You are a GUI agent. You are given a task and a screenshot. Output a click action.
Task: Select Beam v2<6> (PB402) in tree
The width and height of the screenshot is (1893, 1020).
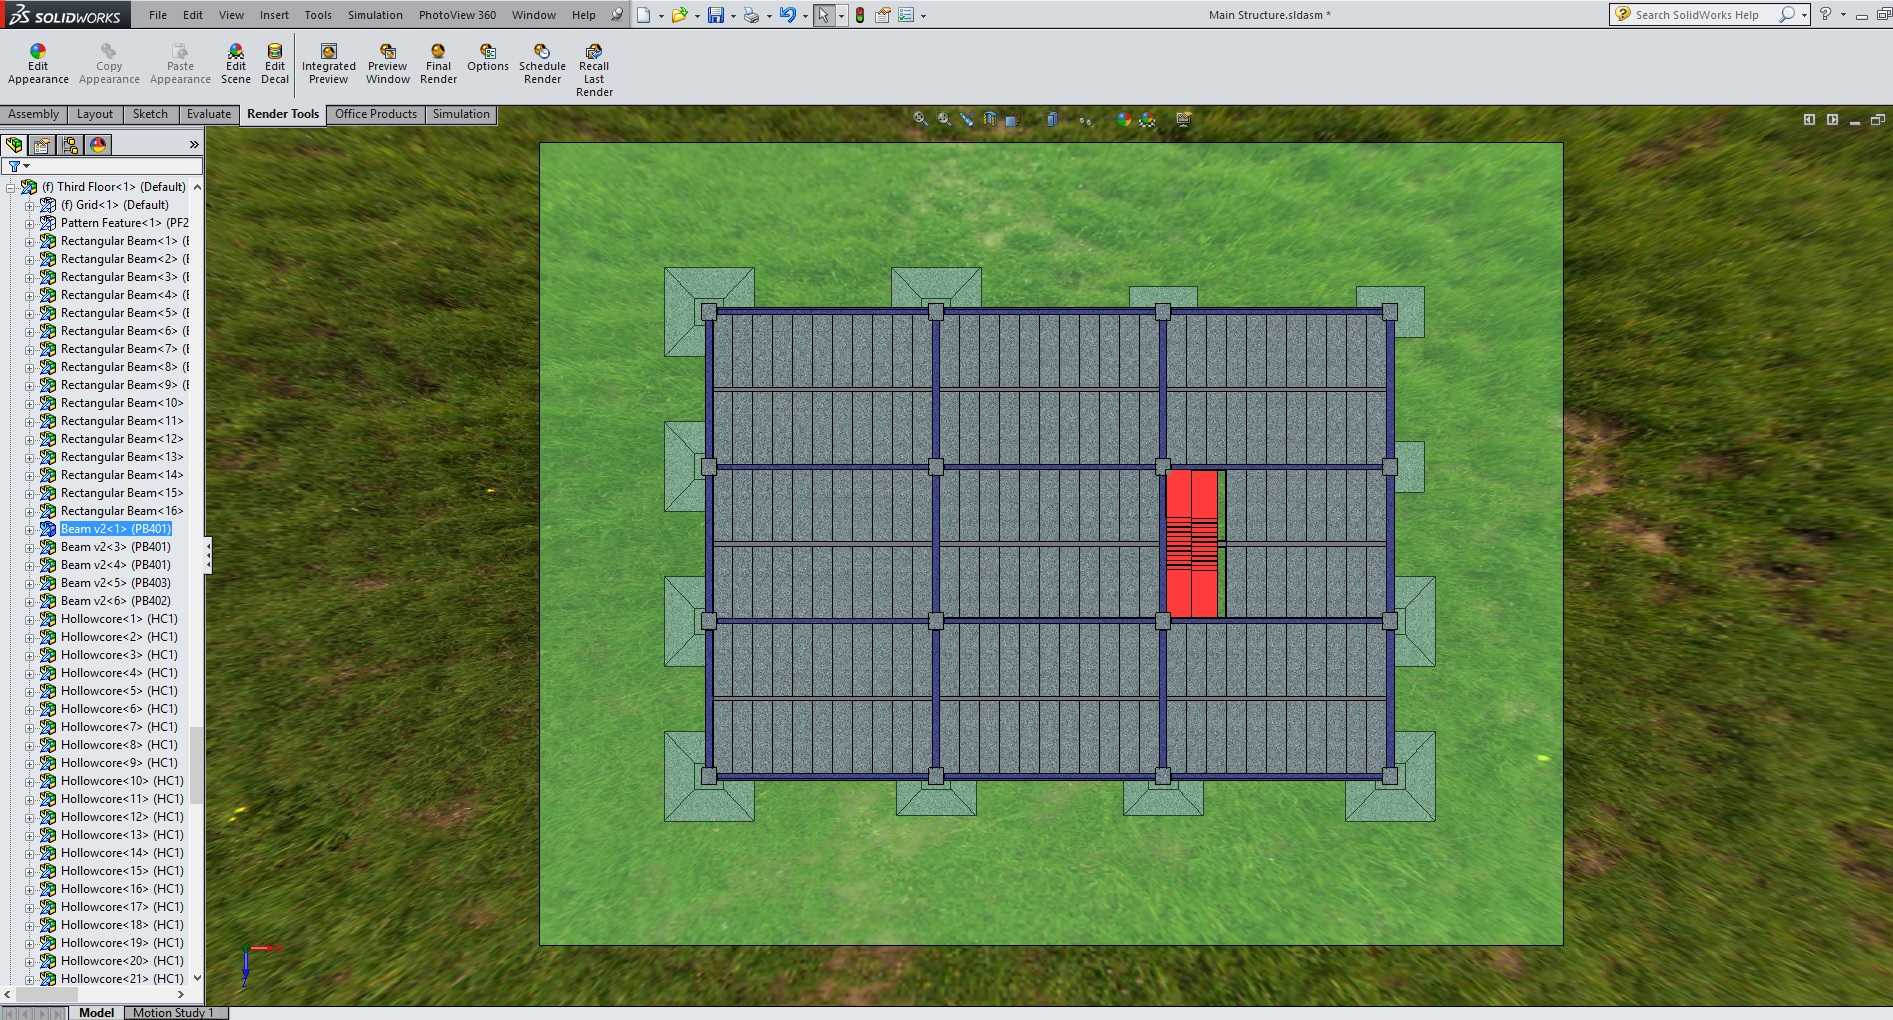[115, 601]
